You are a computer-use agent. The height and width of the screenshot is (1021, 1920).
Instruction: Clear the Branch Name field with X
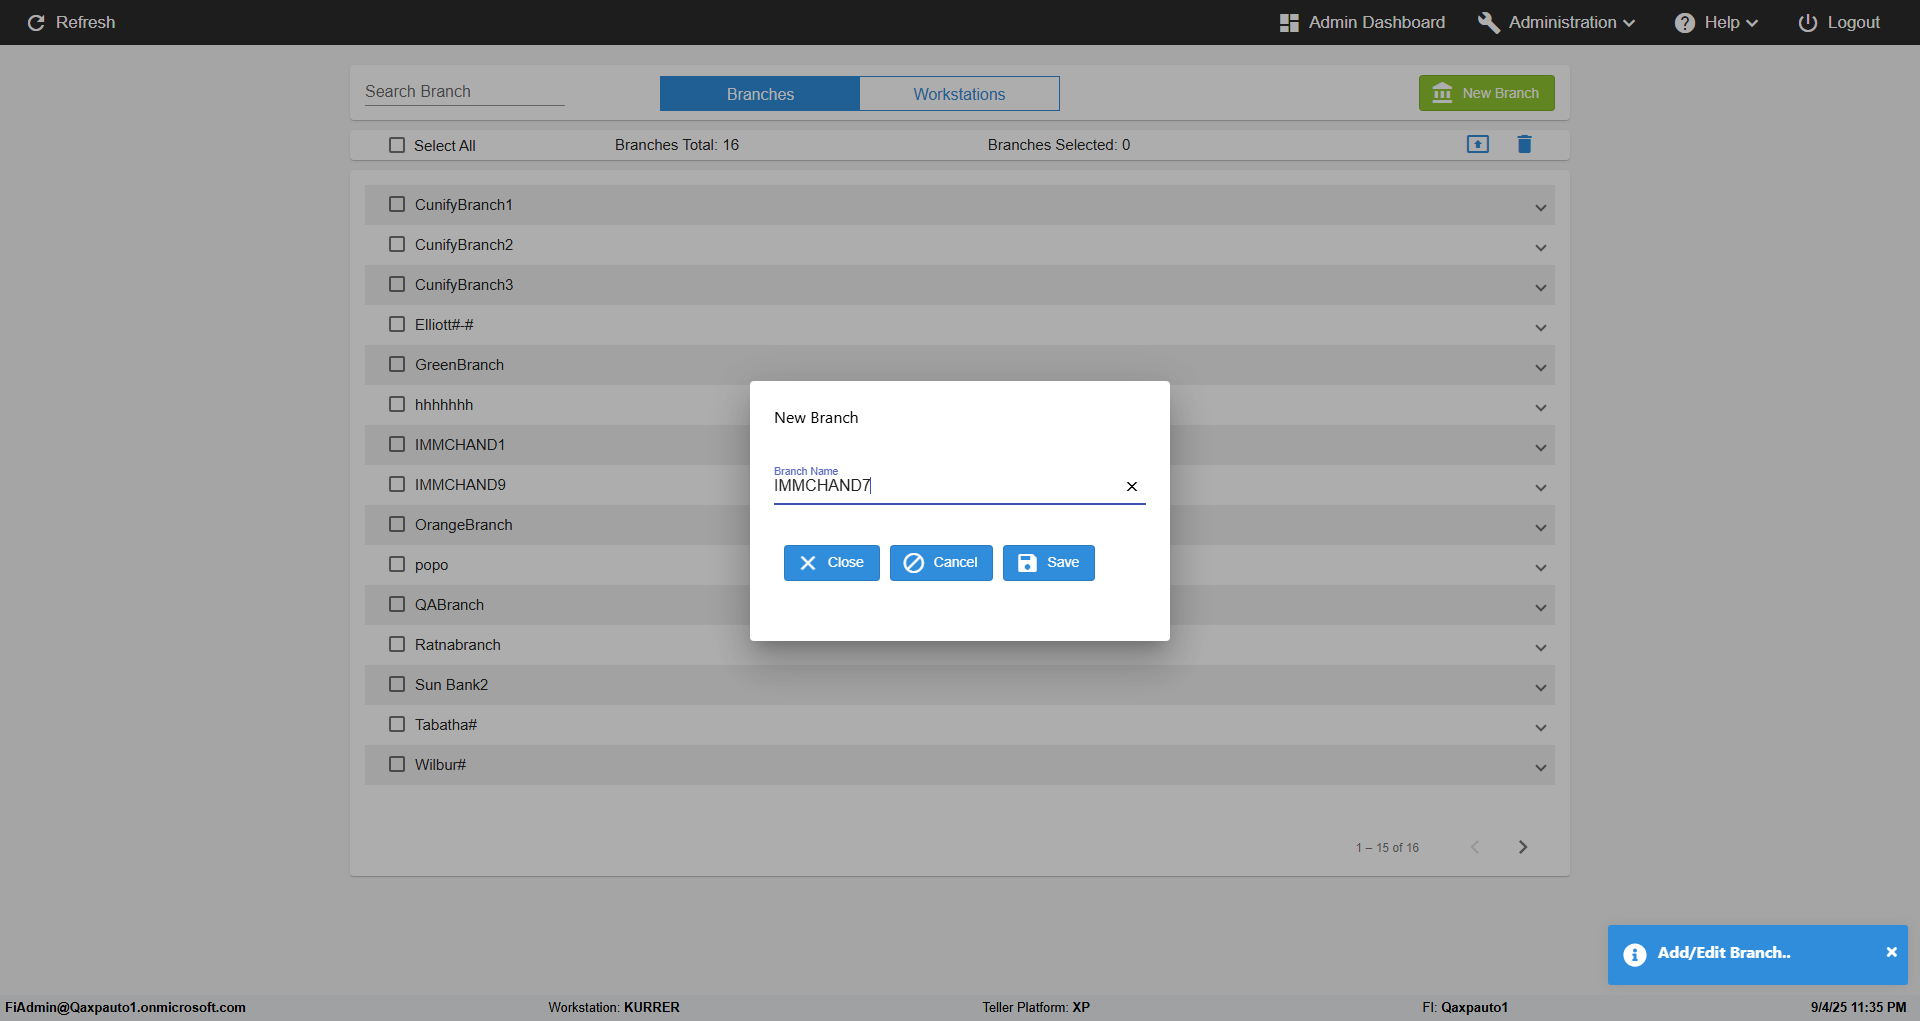point(1132,486)
